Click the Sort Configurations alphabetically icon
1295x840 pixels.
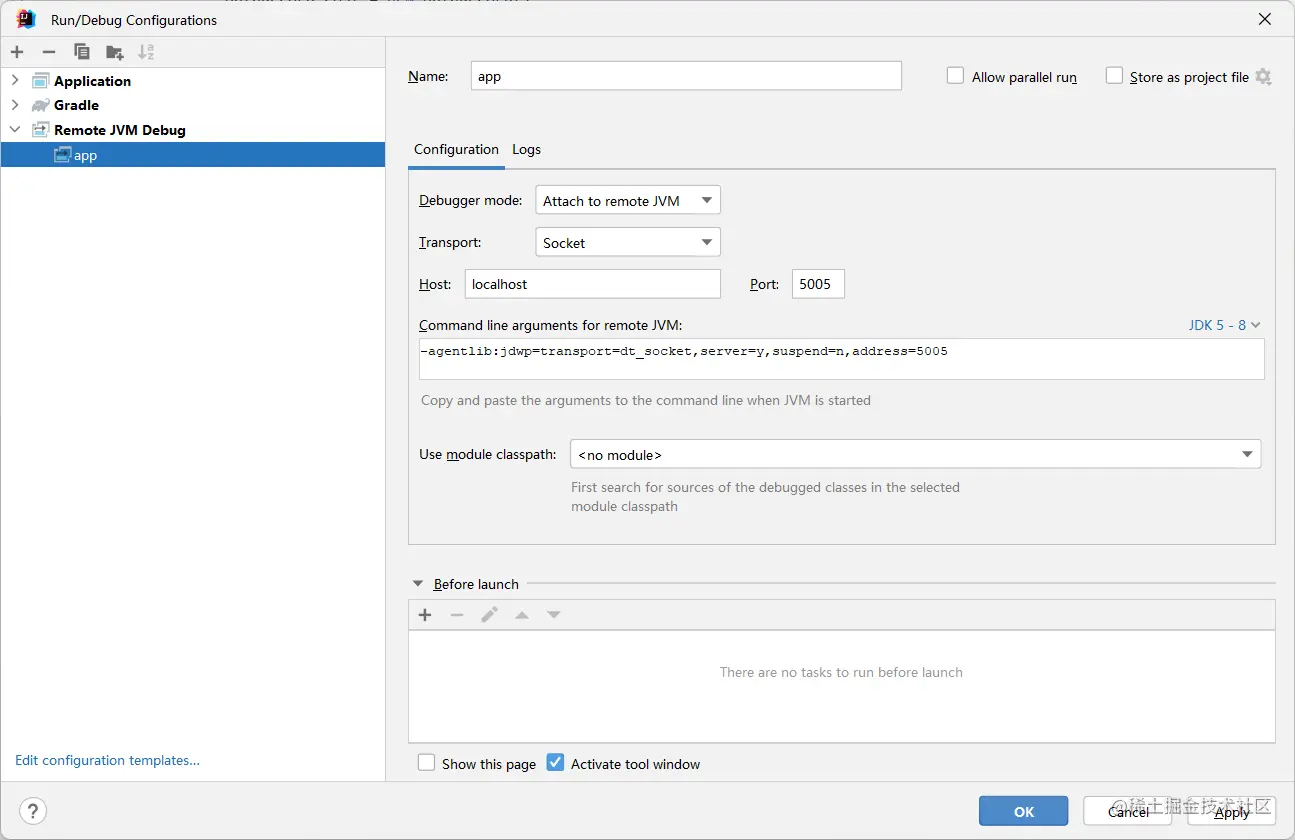pyautogui.click(x=146, y=52)
